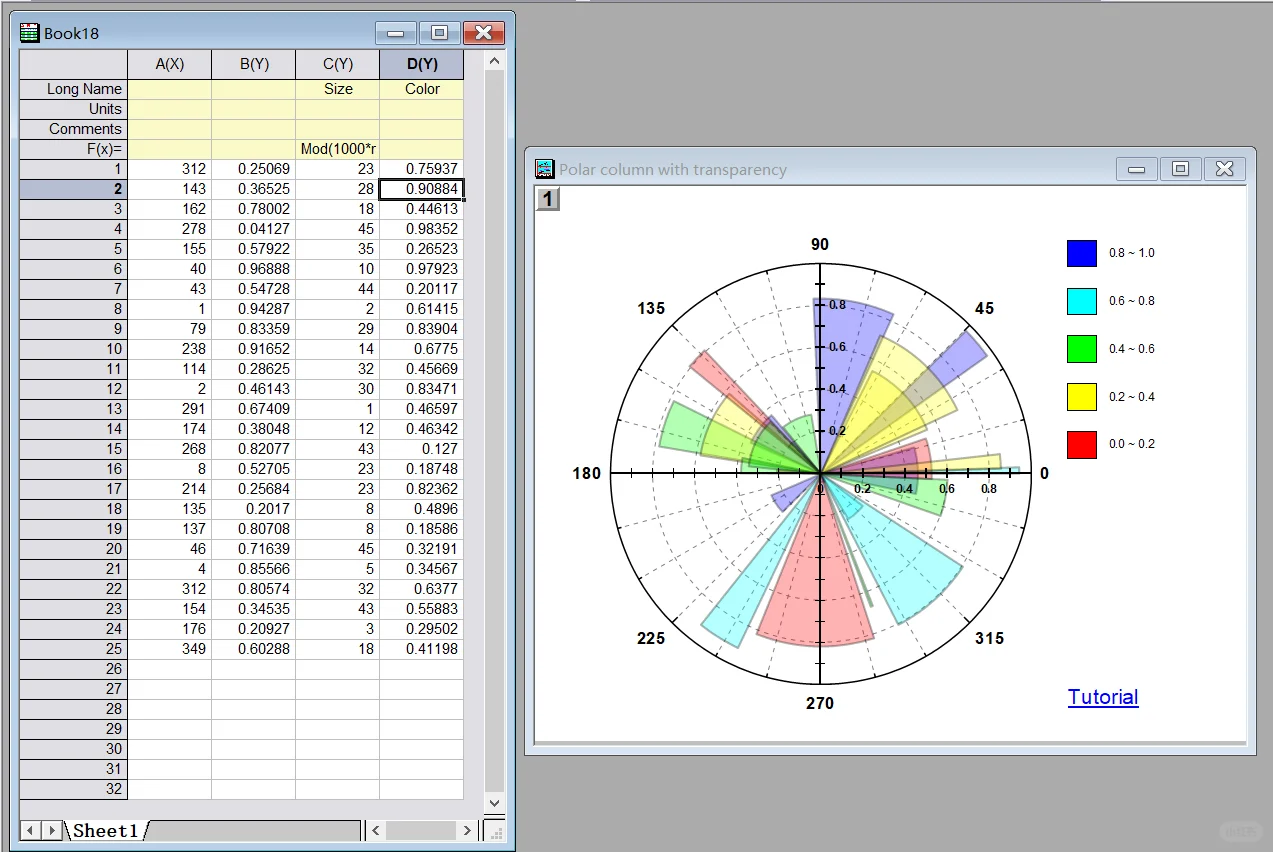1273x852 pixels.
Task: Select cell with value 0.75937
Action: (x=422, y=169)
